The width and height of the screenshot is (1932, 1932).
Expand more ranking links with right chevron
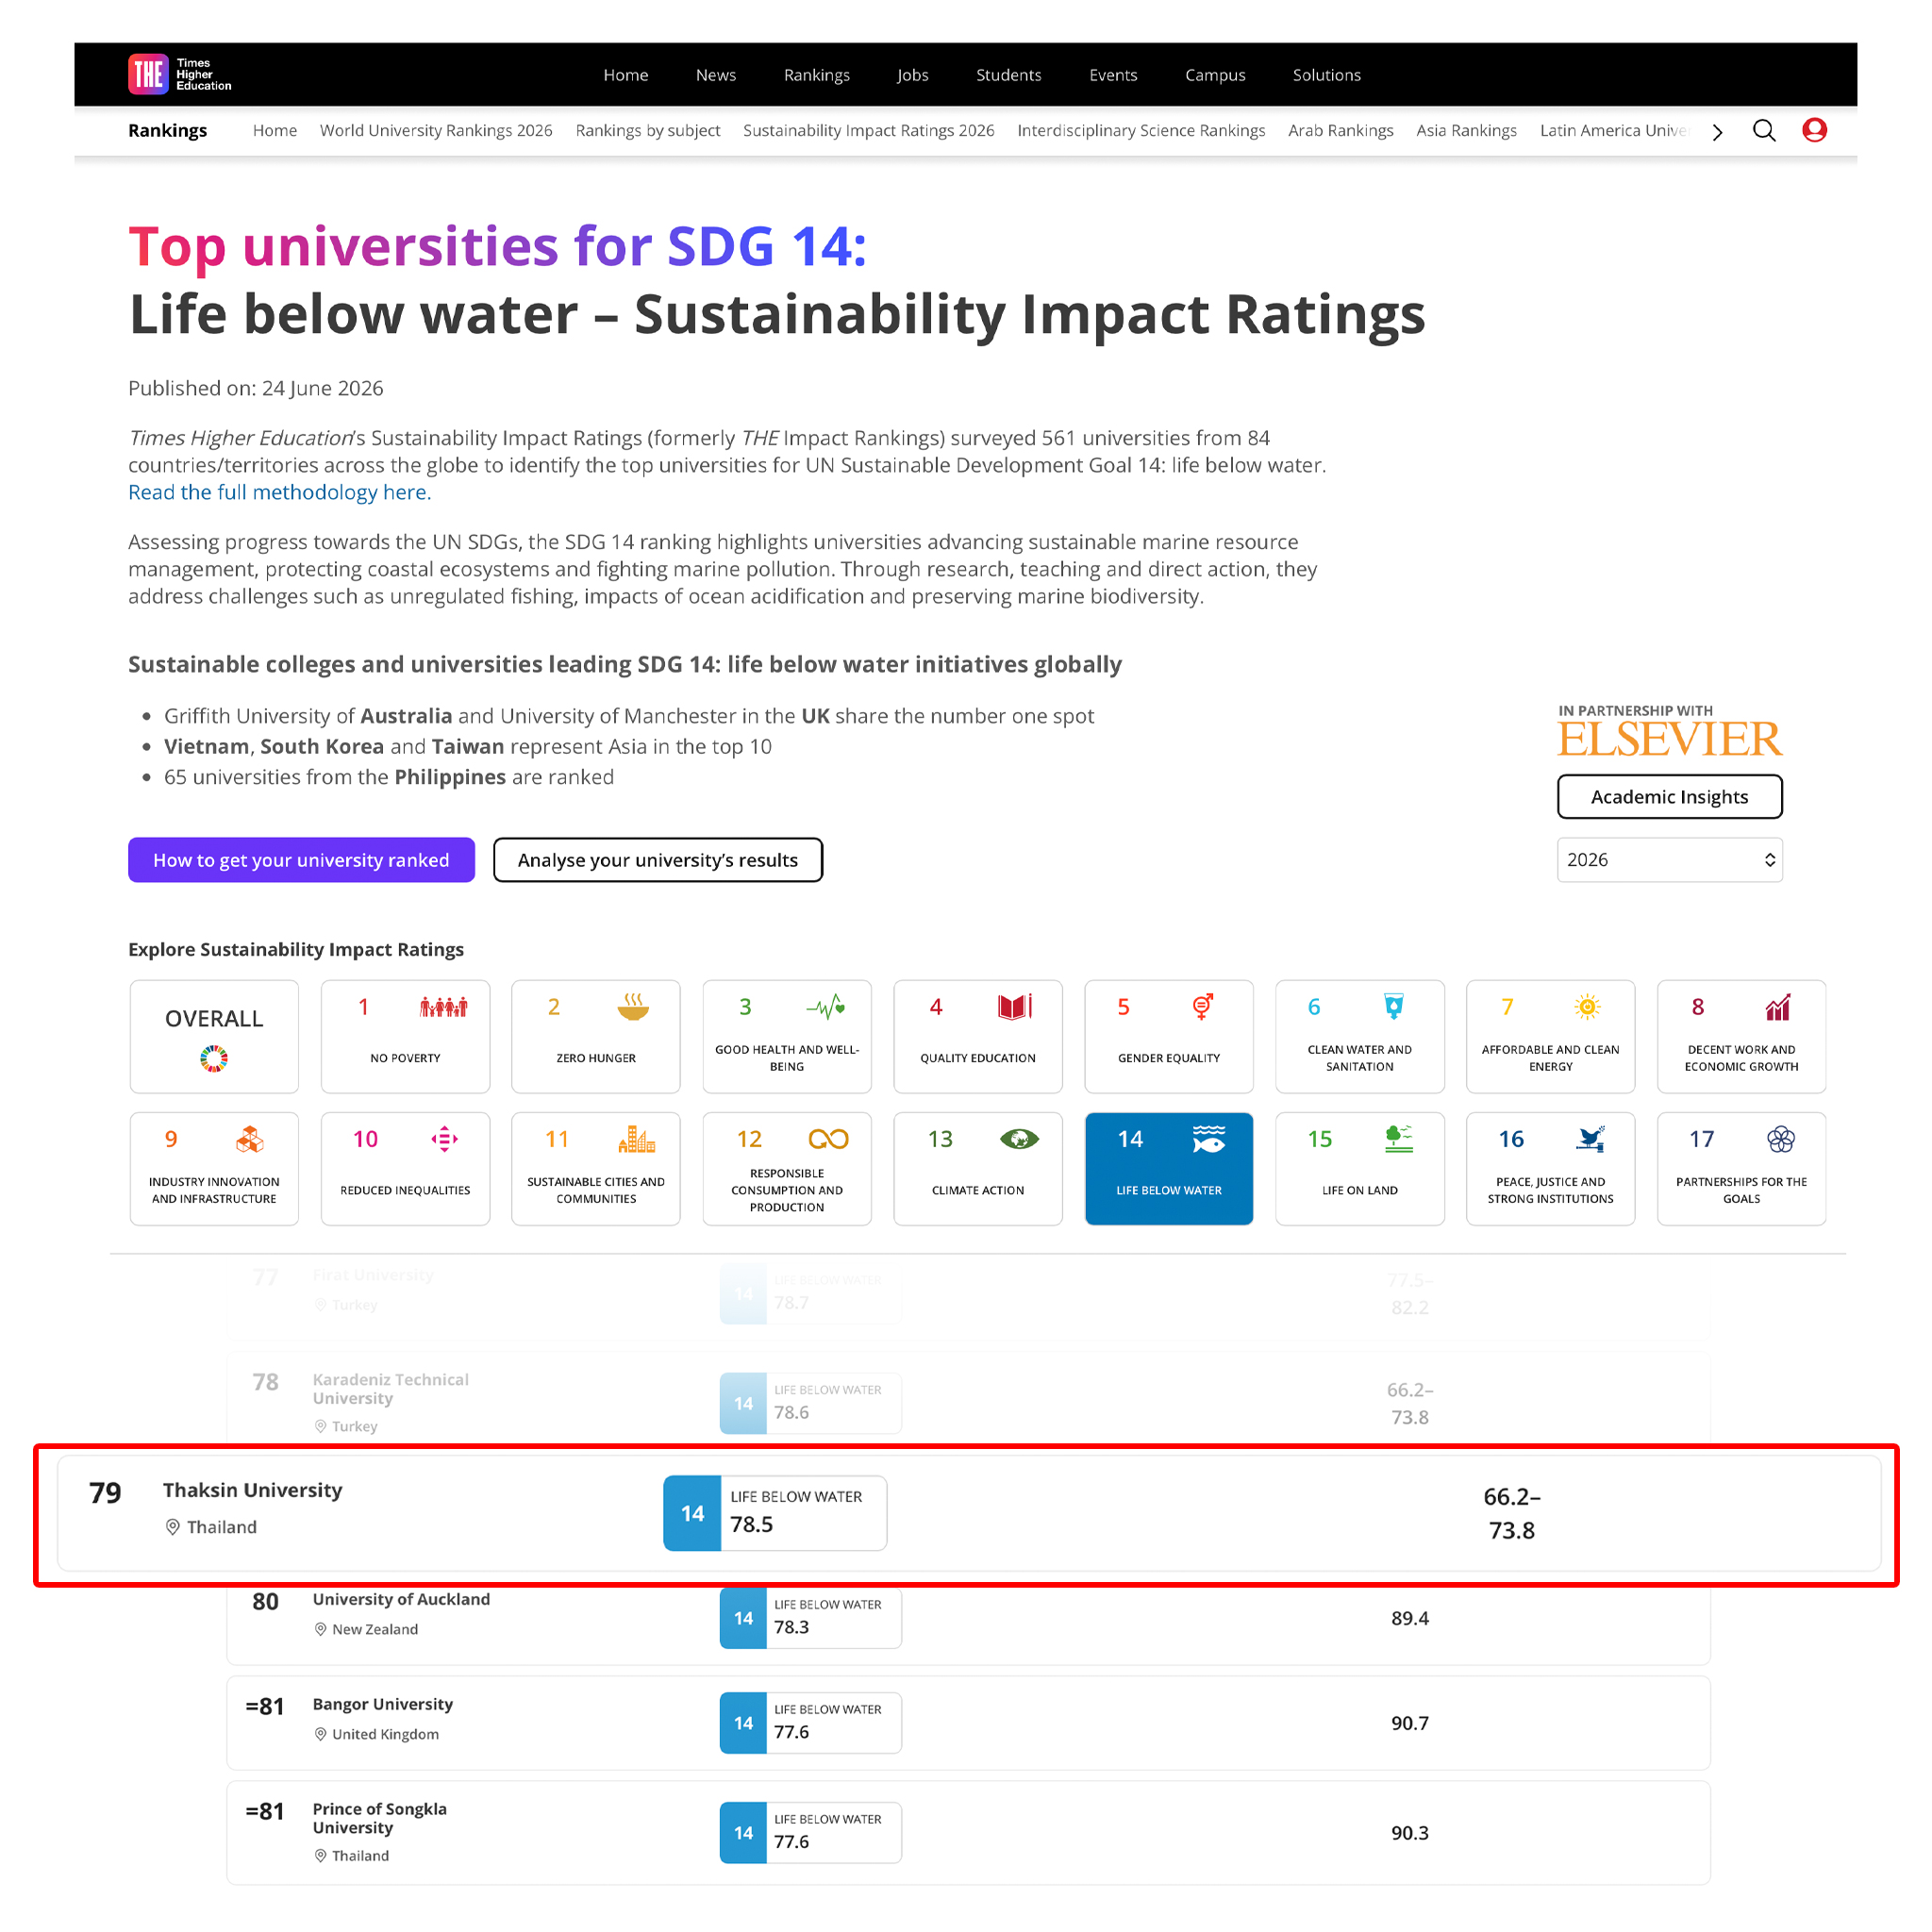coord(1717,132)
